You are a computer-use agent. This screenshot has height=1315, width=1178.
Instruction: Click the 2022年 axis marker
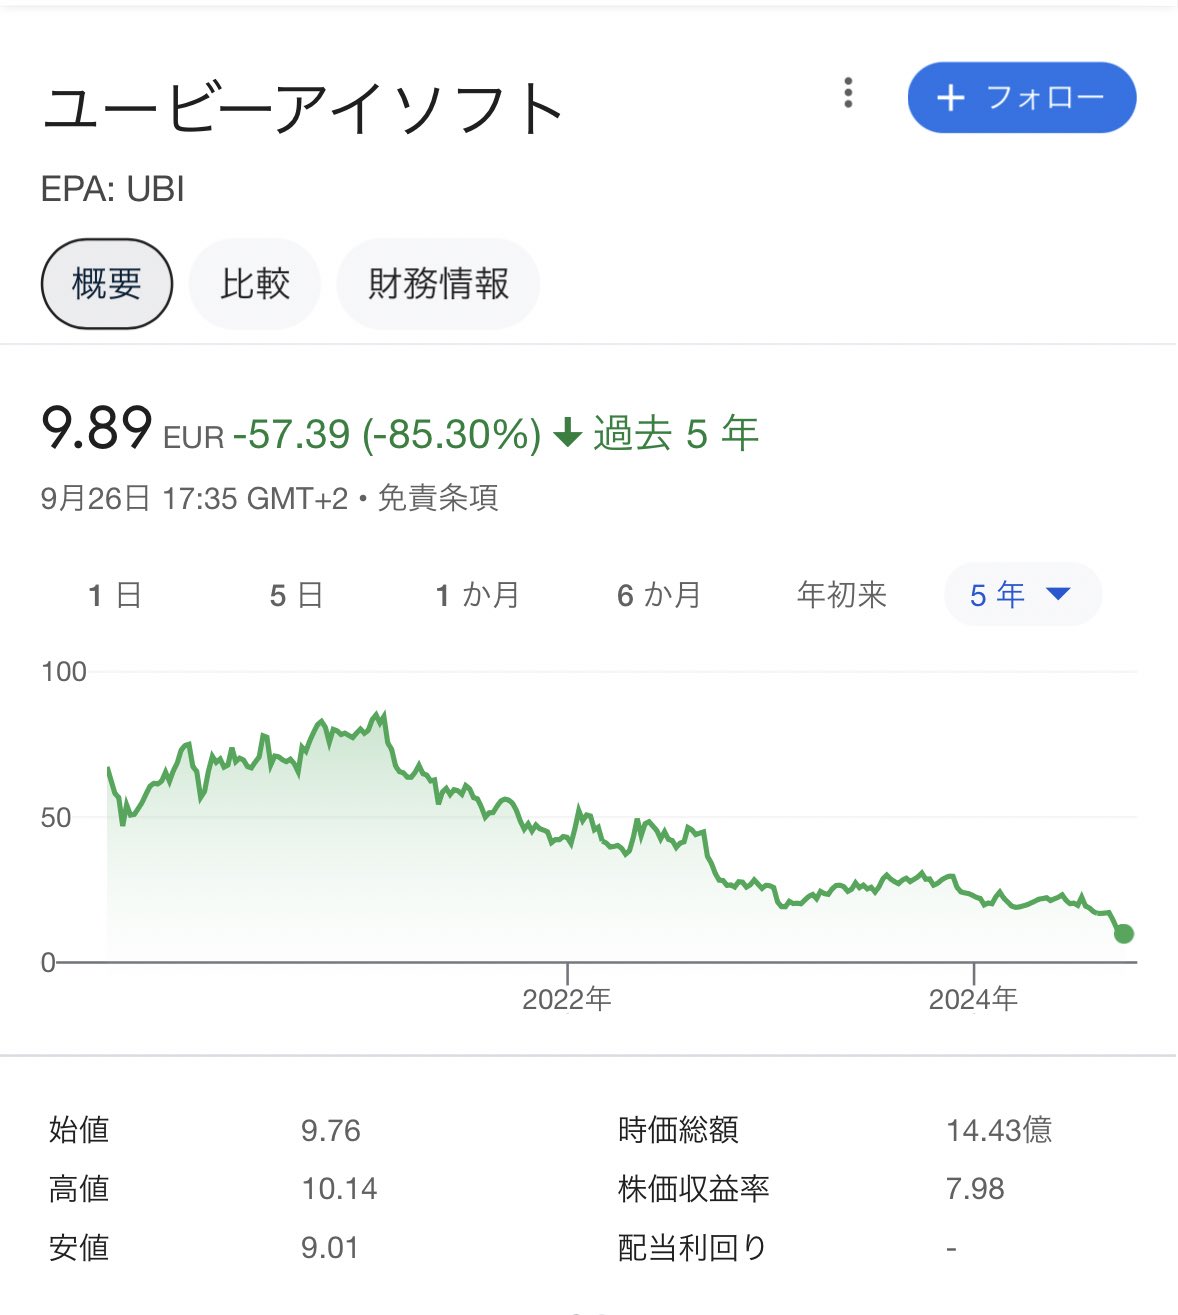coord(567,999)
